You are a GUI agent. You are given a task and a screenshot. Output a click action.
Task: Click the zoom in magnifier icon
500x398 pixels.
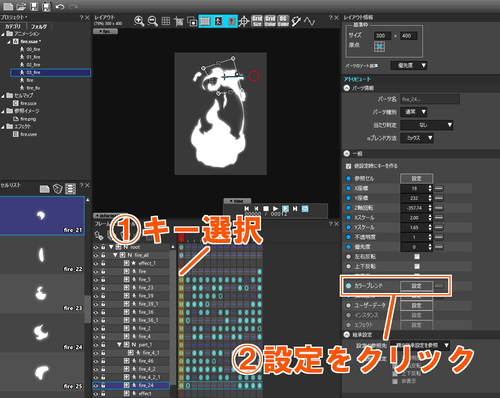[x=139, y=21]
